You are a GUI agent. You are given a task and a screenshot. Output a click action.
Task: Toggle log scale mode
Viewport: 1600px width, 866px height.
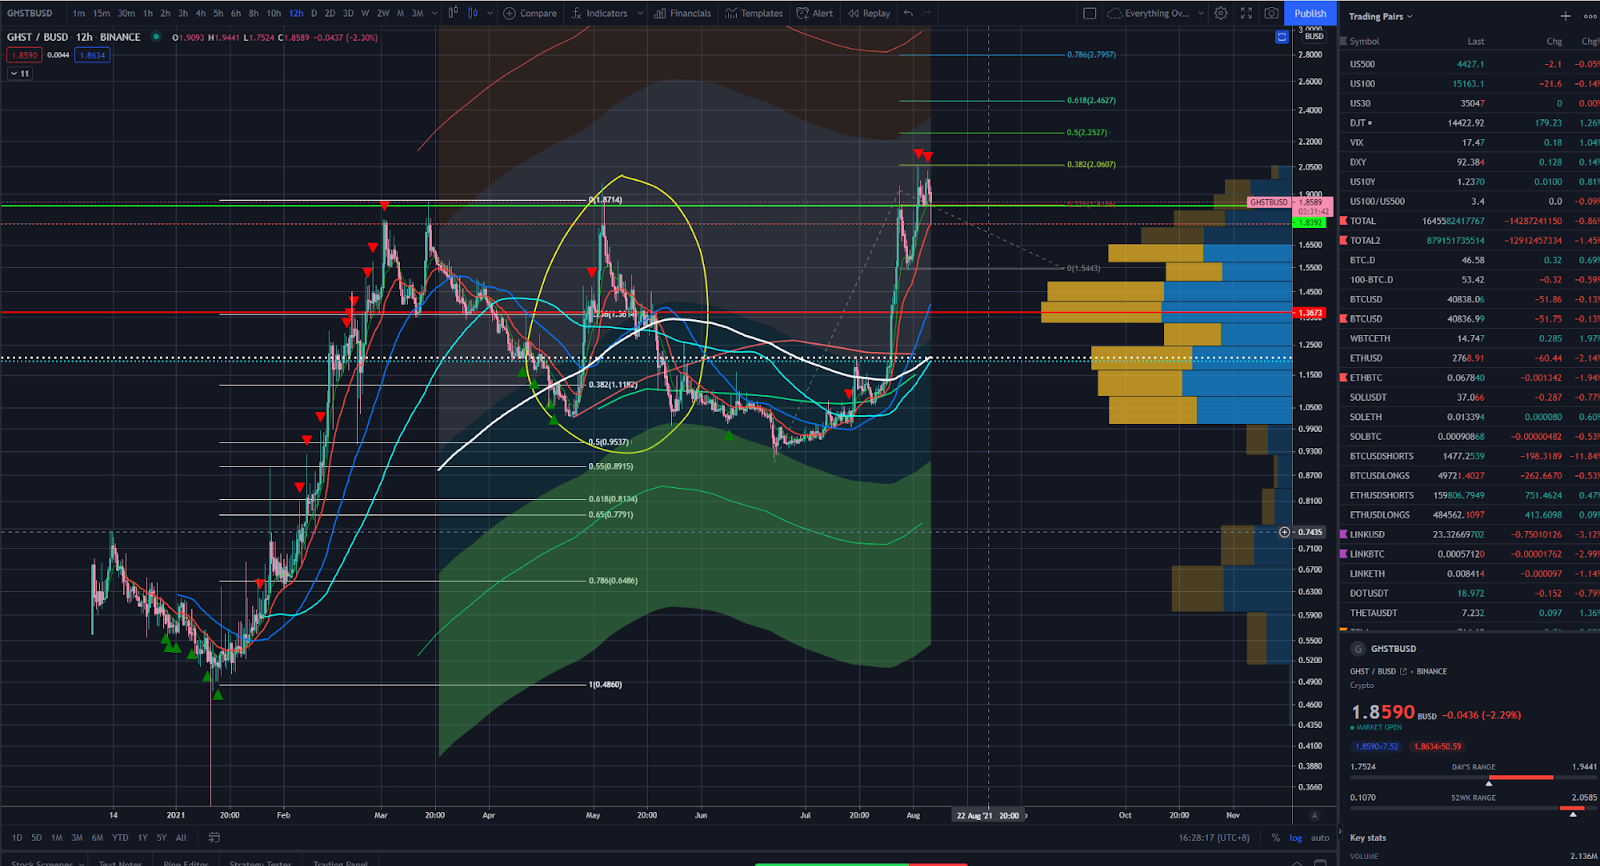[x=1296, y=838]
